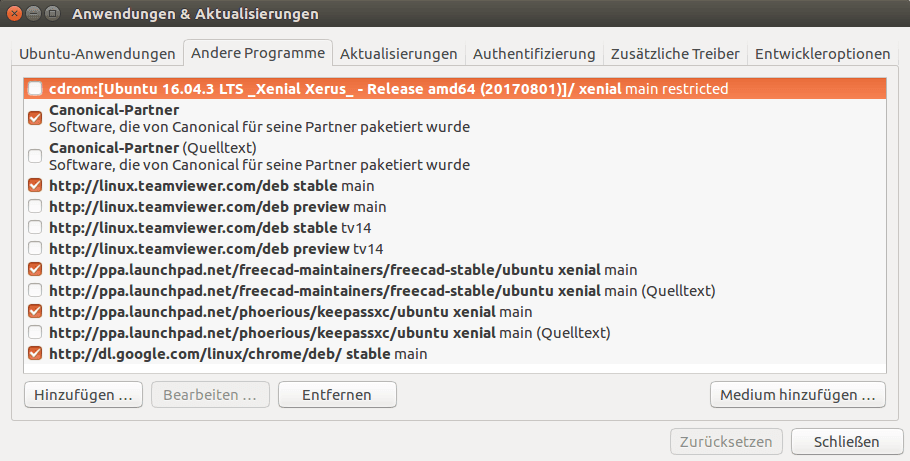Uncheck the freecad-stable xenial main source
Image resolution: width=910 pixels, height=461 pixels.
click(35, 269)
